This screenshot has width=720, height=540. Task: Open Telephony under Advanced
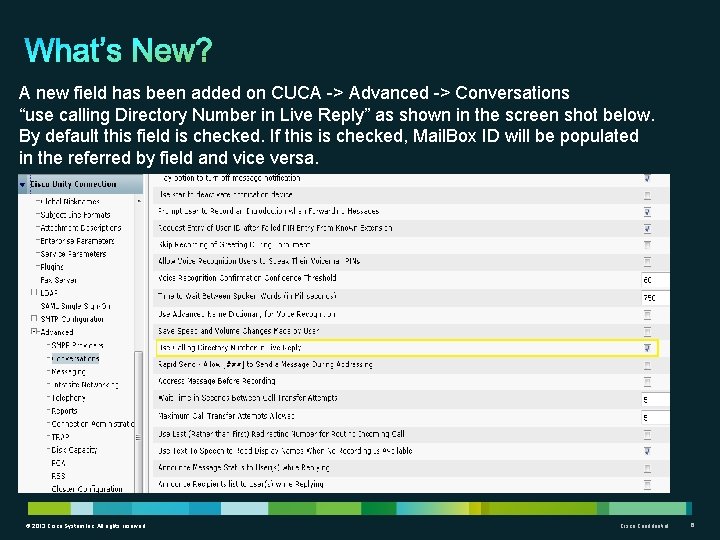pos(68,398)
